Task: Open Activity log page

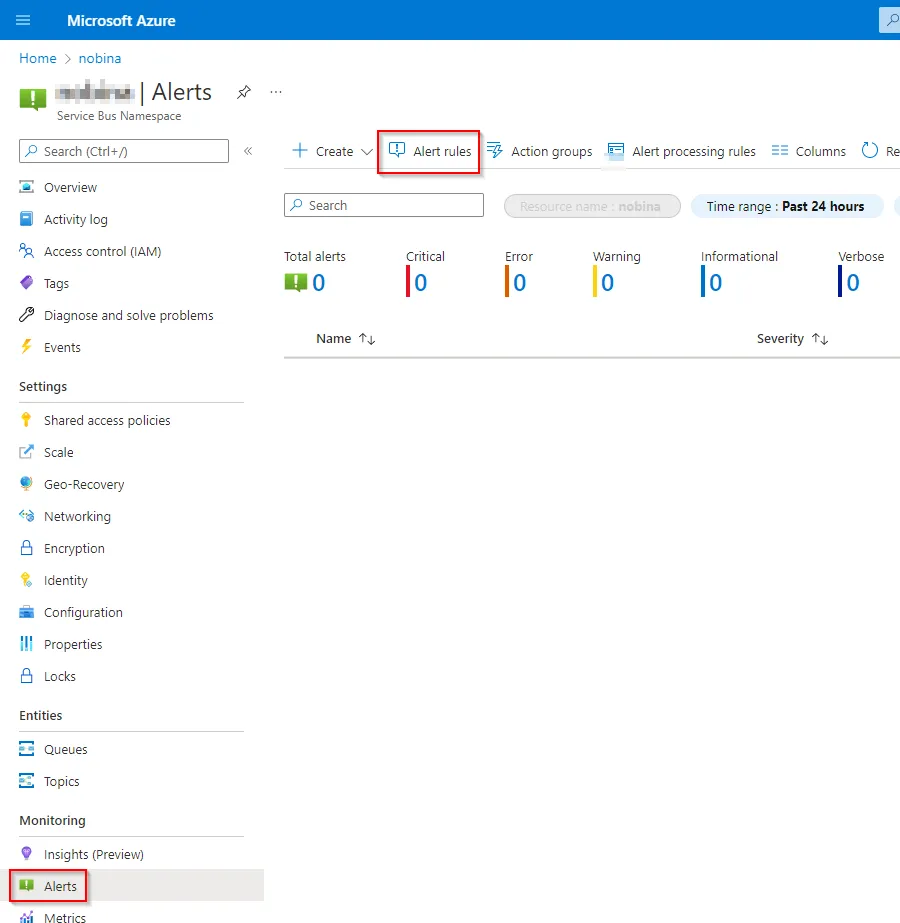Action: (76, 220)
